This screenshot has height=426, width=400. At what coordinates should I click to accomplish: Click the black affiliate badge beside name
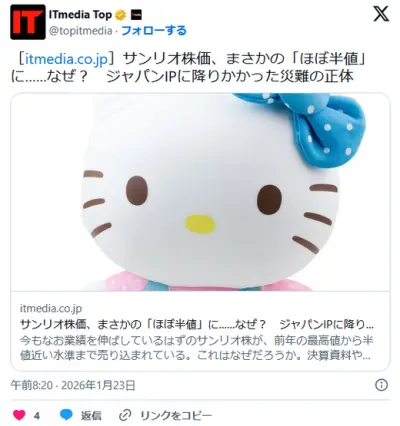[x=137, y=15]
